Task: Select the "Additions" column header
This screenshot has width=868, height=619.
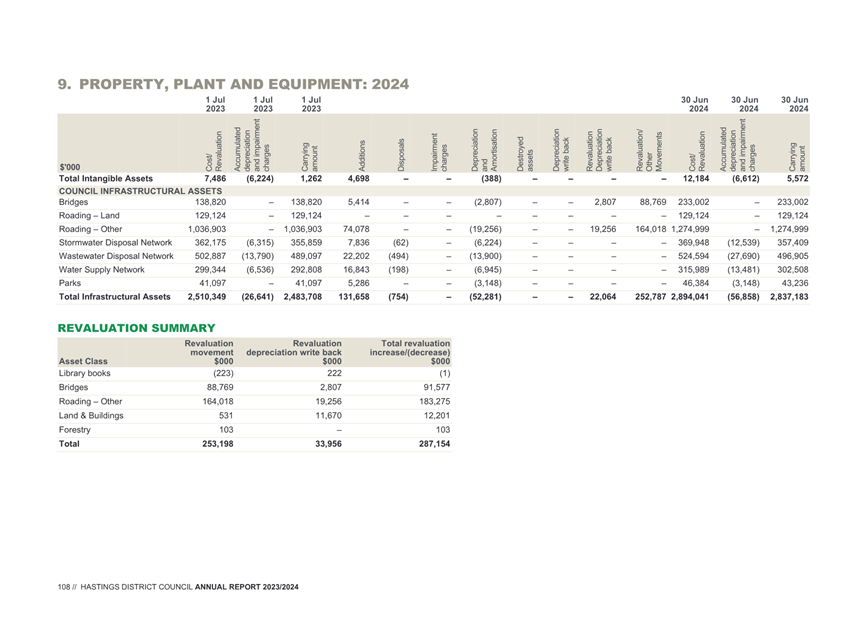Action: point(362,155)
